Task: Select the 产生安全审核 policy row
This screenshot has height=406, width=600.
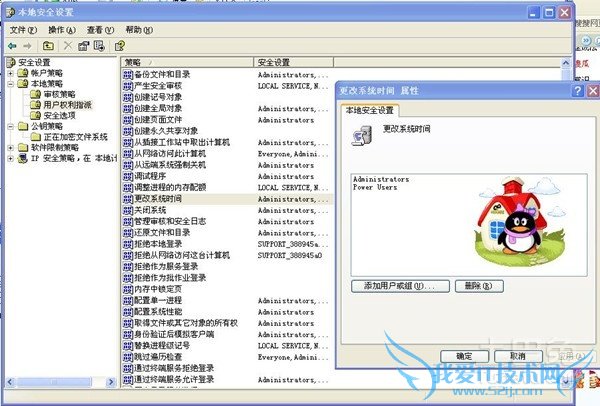Action: click(227, 86)
